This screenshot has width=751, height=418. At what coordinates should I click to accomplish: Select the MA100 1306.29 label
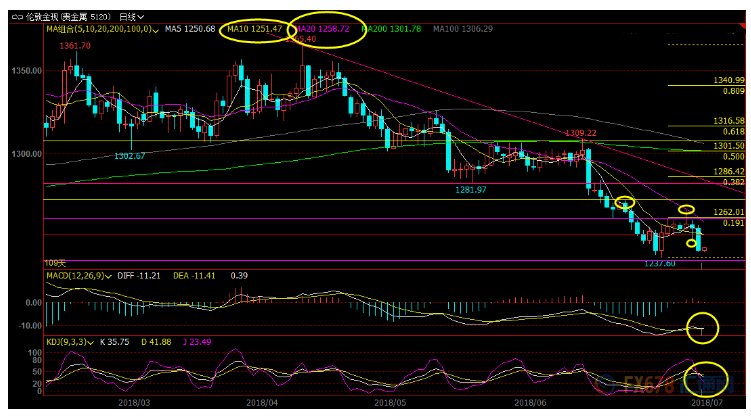coord(463,29)
